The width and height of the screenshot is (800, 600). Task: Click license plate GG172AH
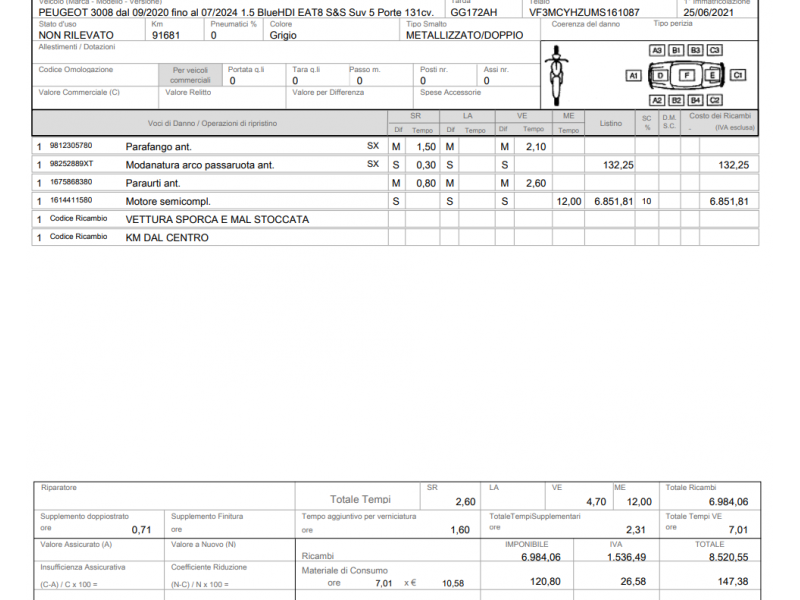click(x=473, y=12)
